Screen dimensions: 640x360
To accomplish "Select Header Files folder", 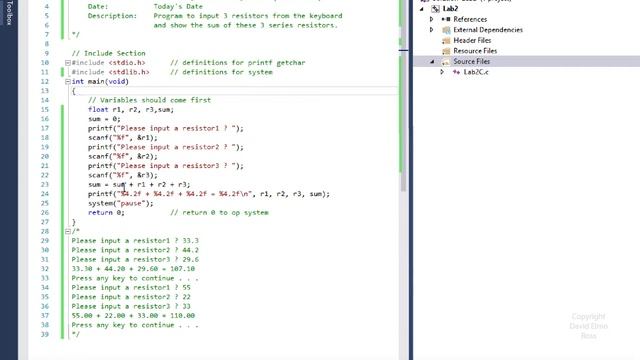I will [x=472, y=40].
